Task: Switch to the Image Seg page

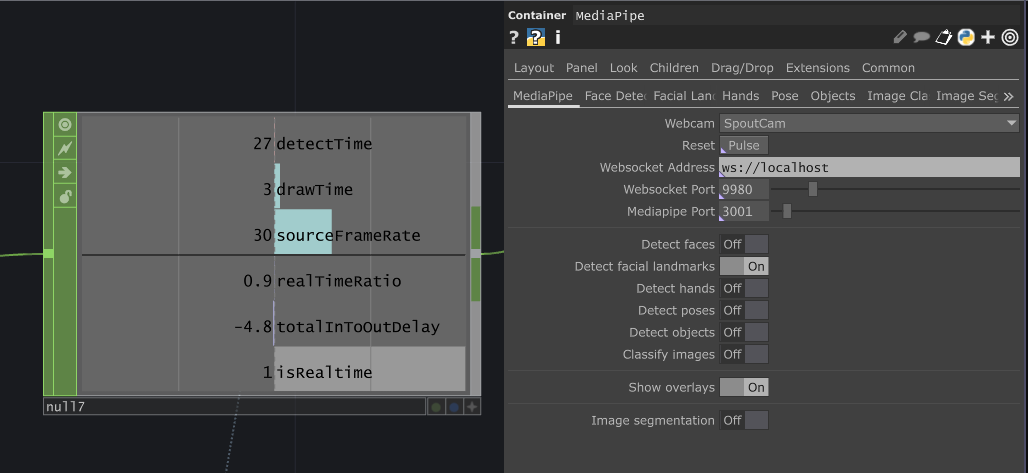Action: click(x=967, y=96)
